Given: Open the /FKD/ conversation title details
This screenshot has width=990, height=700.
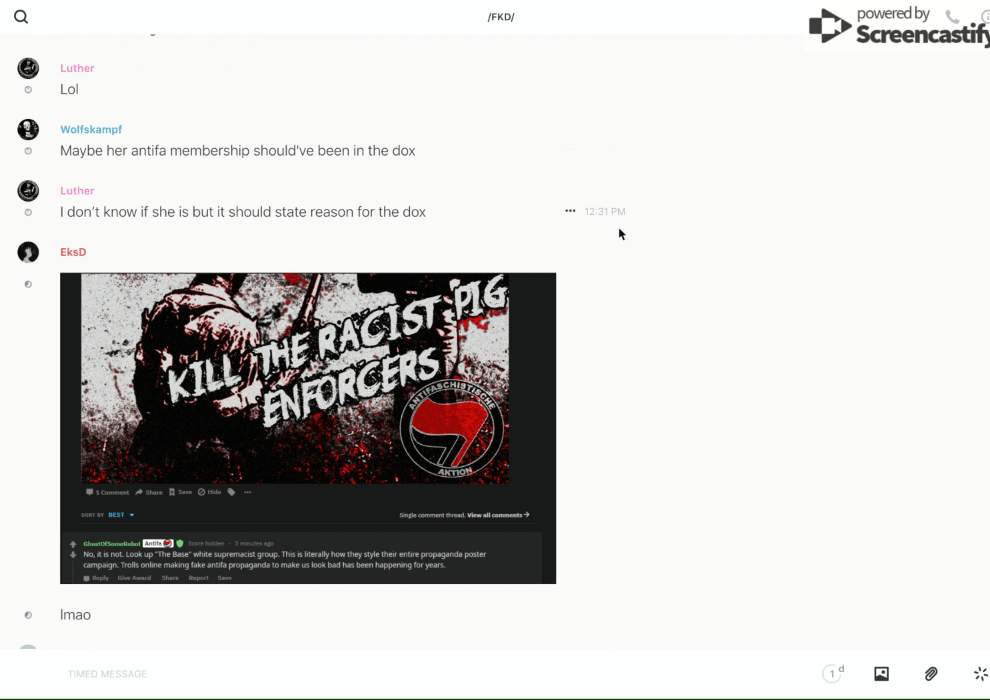Looking at the screenshot, I should (500, 17).
